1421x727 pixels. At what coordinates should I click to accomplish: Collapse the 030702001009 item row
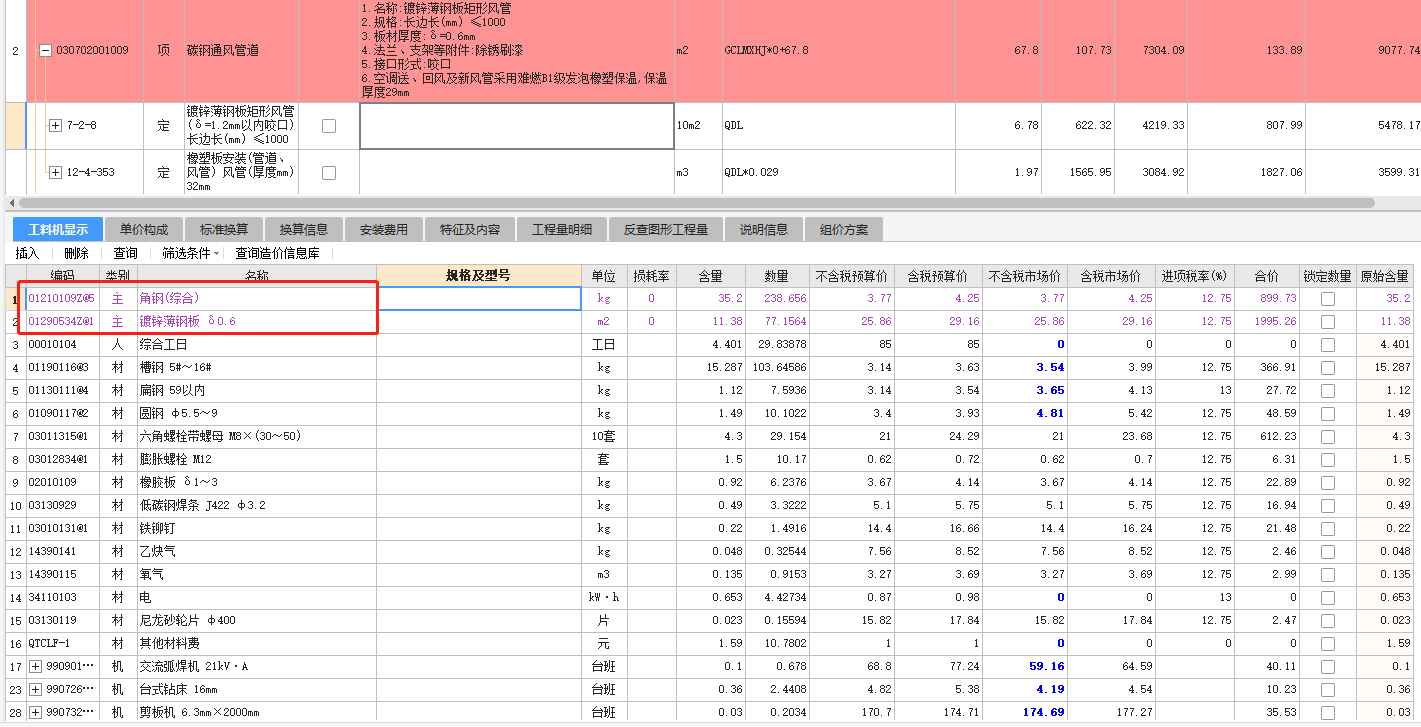coord(45,50)
